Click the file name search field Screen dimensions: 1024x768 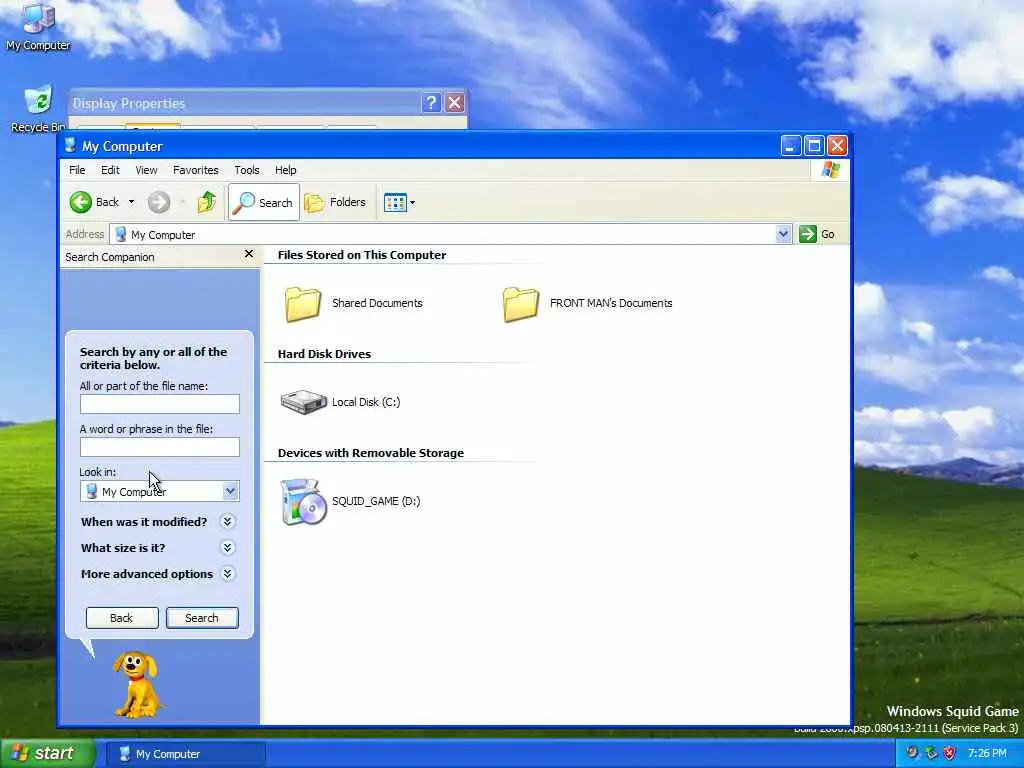[160, 404]
